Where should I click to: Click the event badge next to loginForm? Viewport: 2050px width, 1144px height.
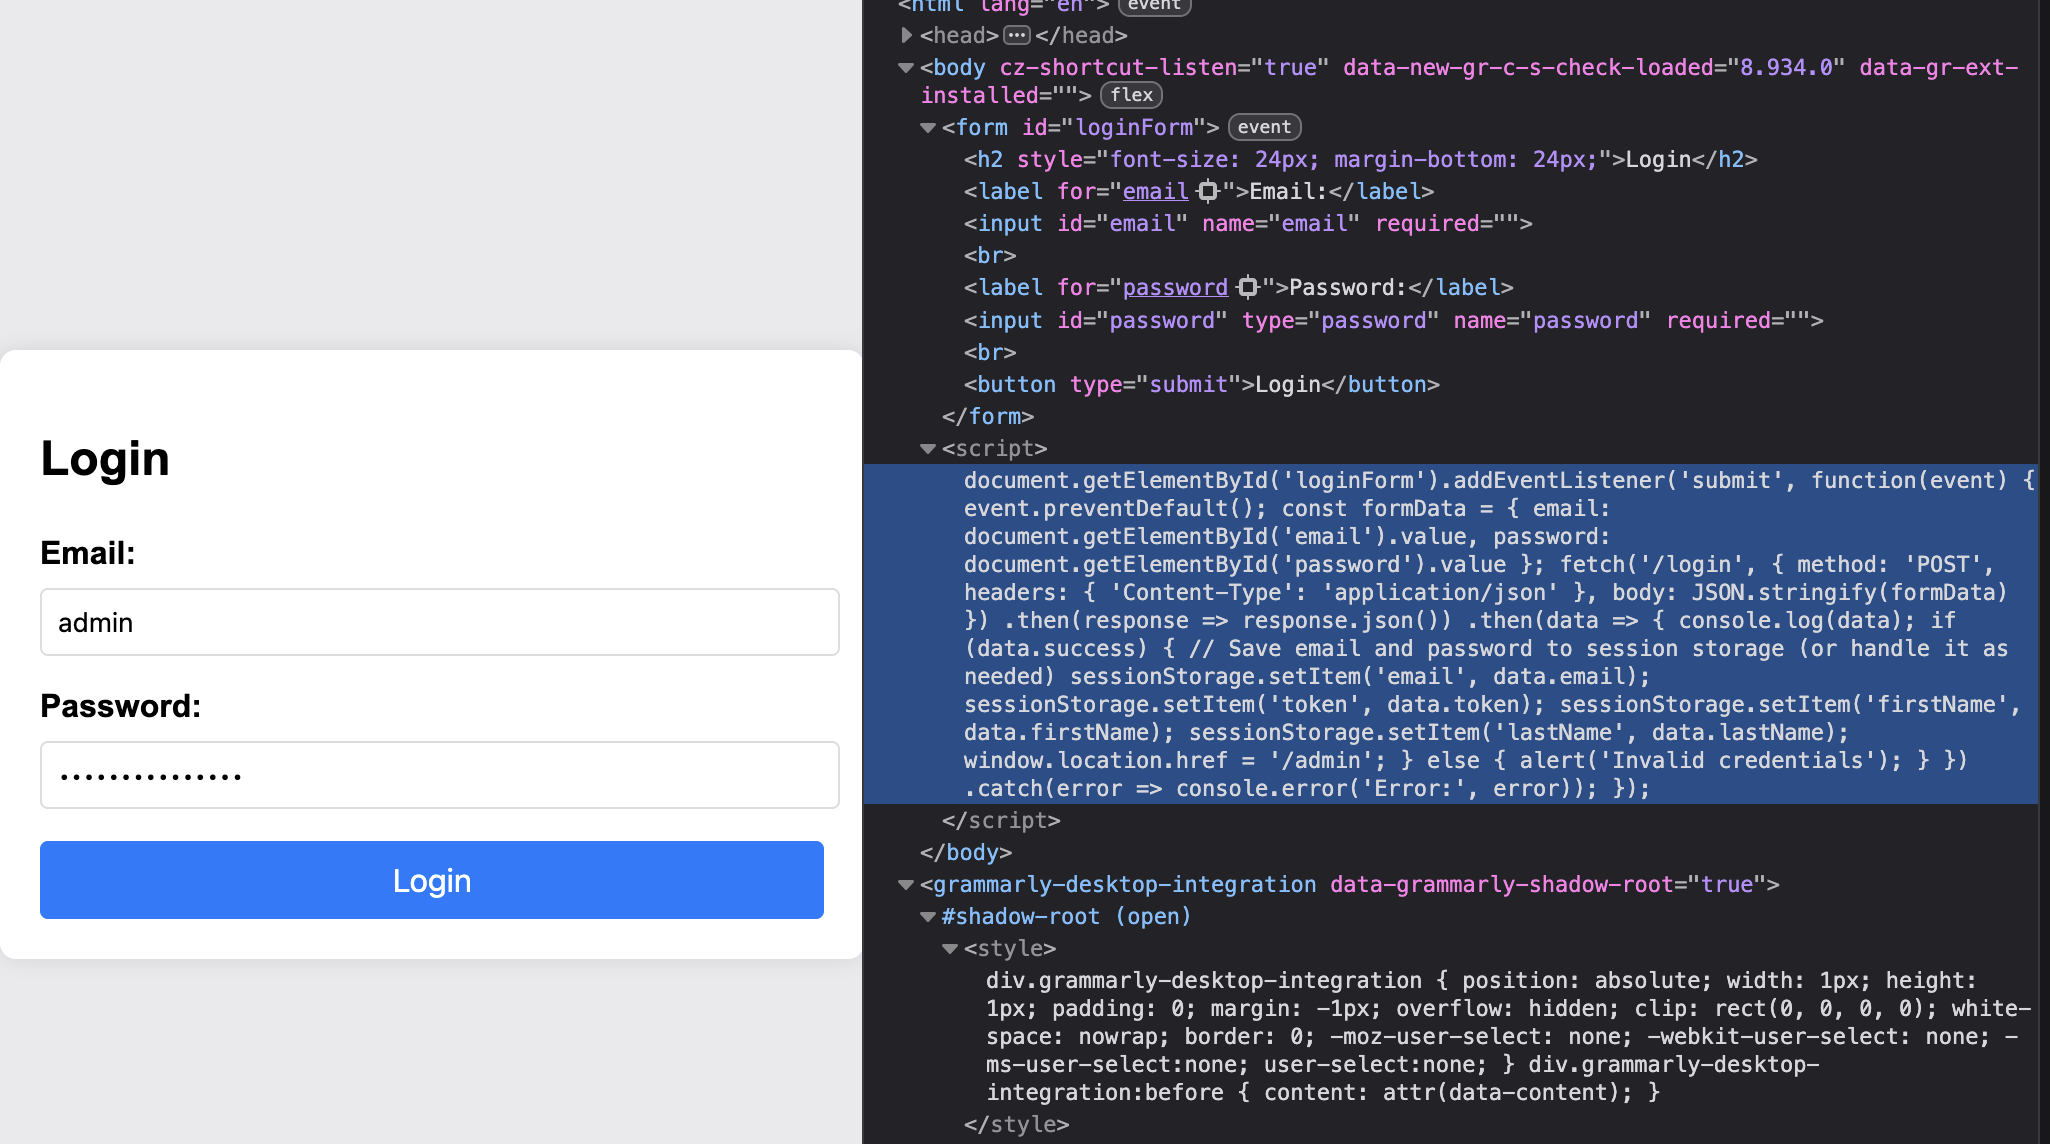[1264, 127]
